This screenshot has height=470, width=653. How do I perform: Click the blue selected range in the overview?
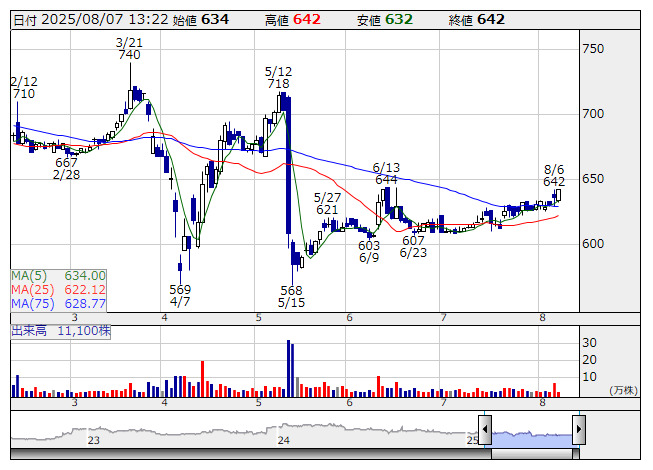pyautogui.click(x=532, y=439)
